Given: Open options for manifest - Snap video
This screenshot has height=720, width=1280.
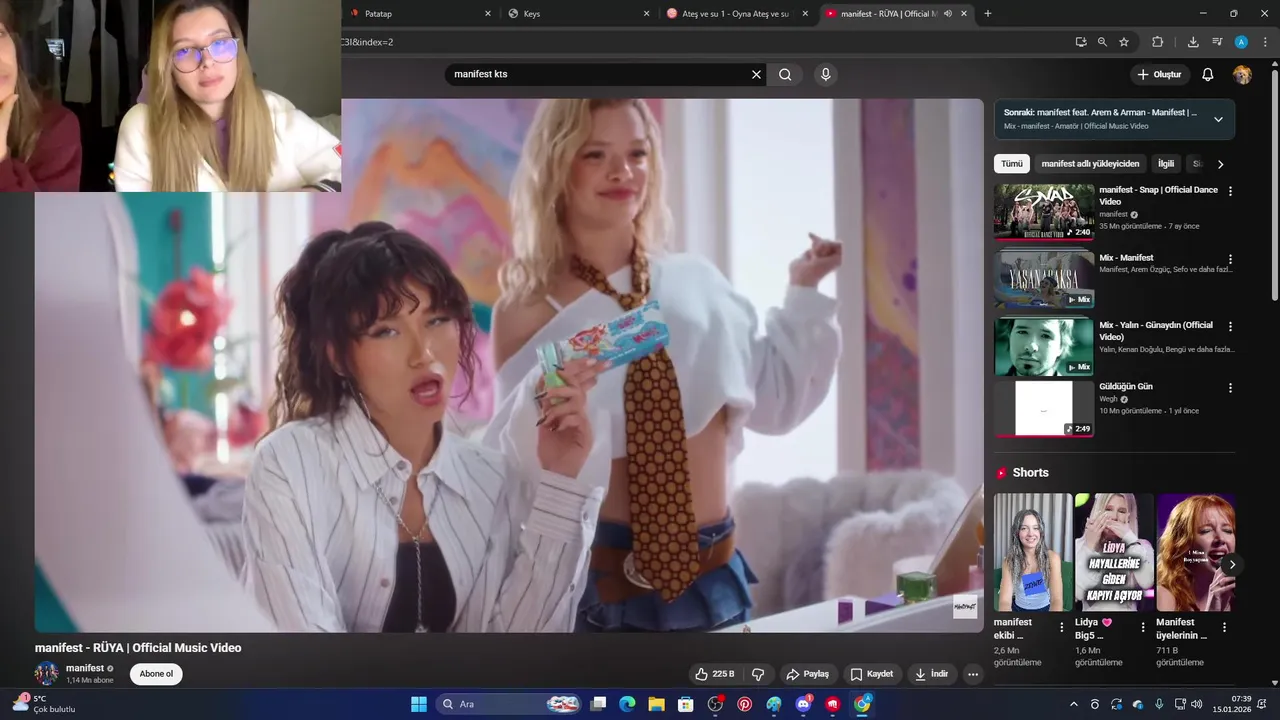Looking at the screenshot, I should point(1230,191).
